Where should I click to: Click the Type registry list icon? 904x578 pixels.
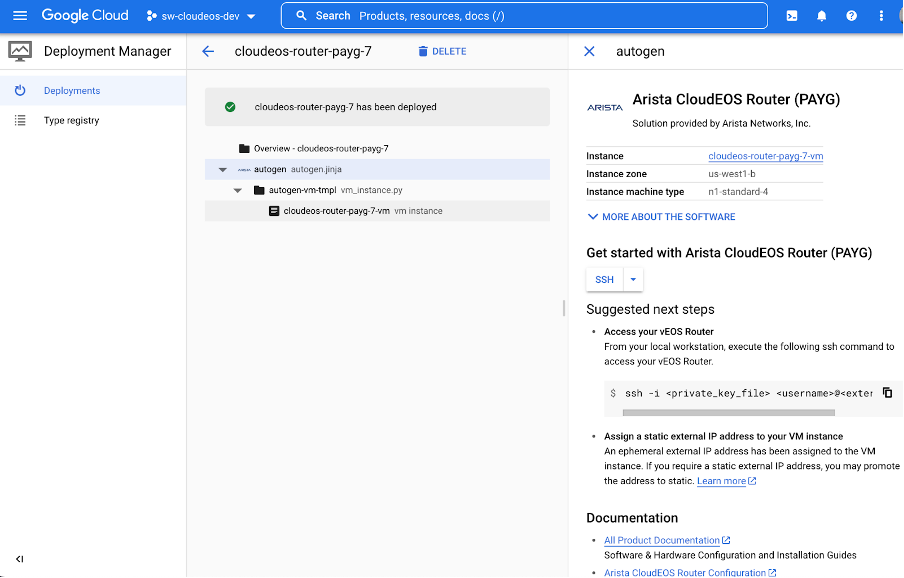pos(20,120)
